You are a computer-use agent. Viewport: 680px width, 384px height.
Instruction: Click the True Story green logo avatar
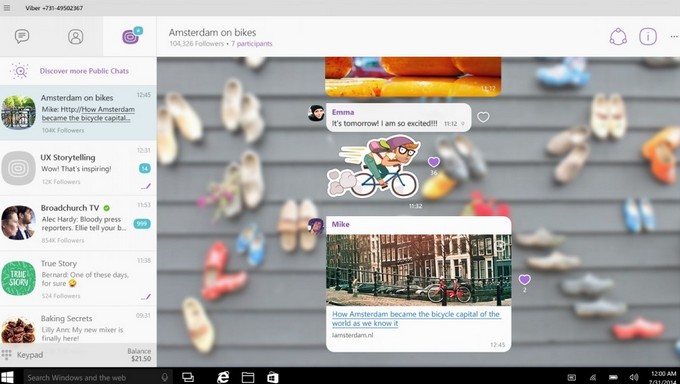[18, 278]
